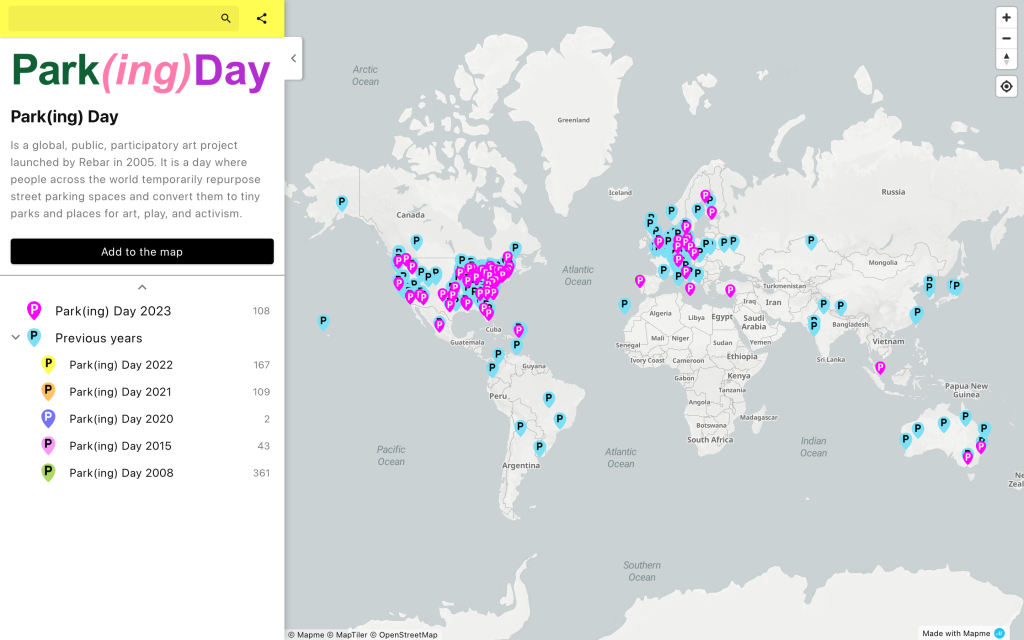
Task: Collapse the sidebar with the arrow tab
Action: (x=293, y=58)
